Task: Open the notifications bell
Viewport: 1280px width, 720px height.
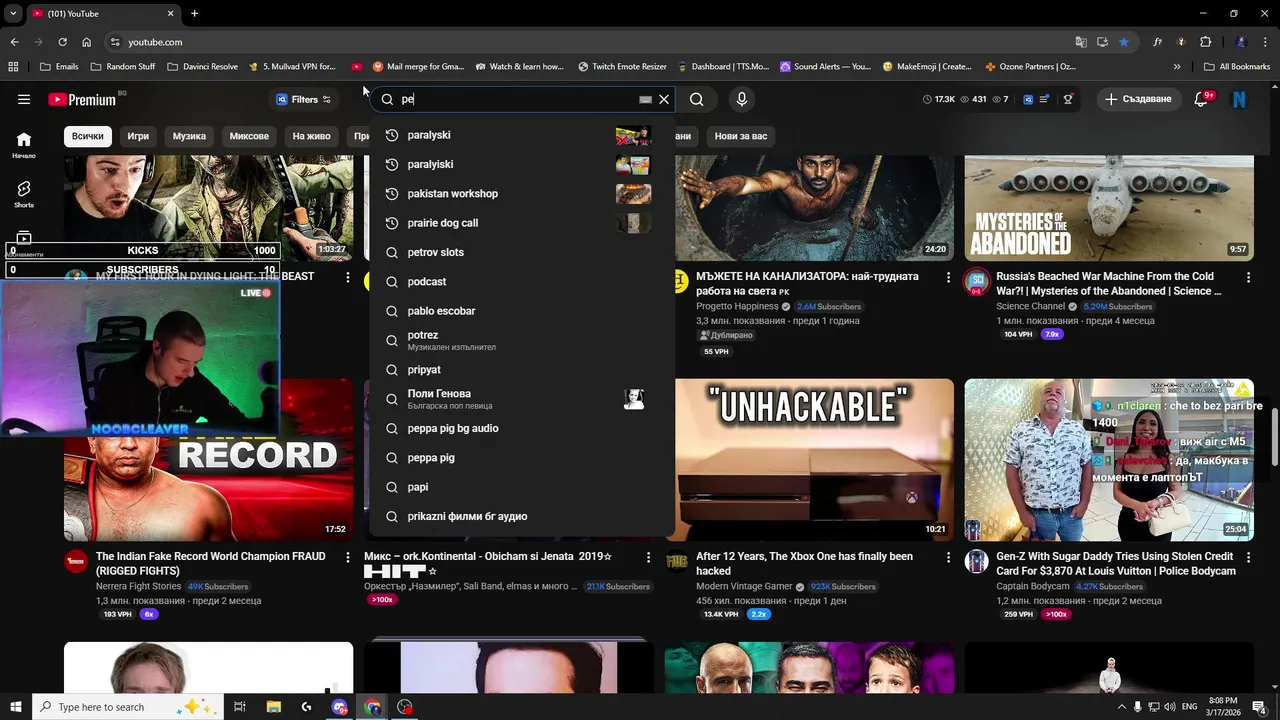Action: (x=1202, y=99)
